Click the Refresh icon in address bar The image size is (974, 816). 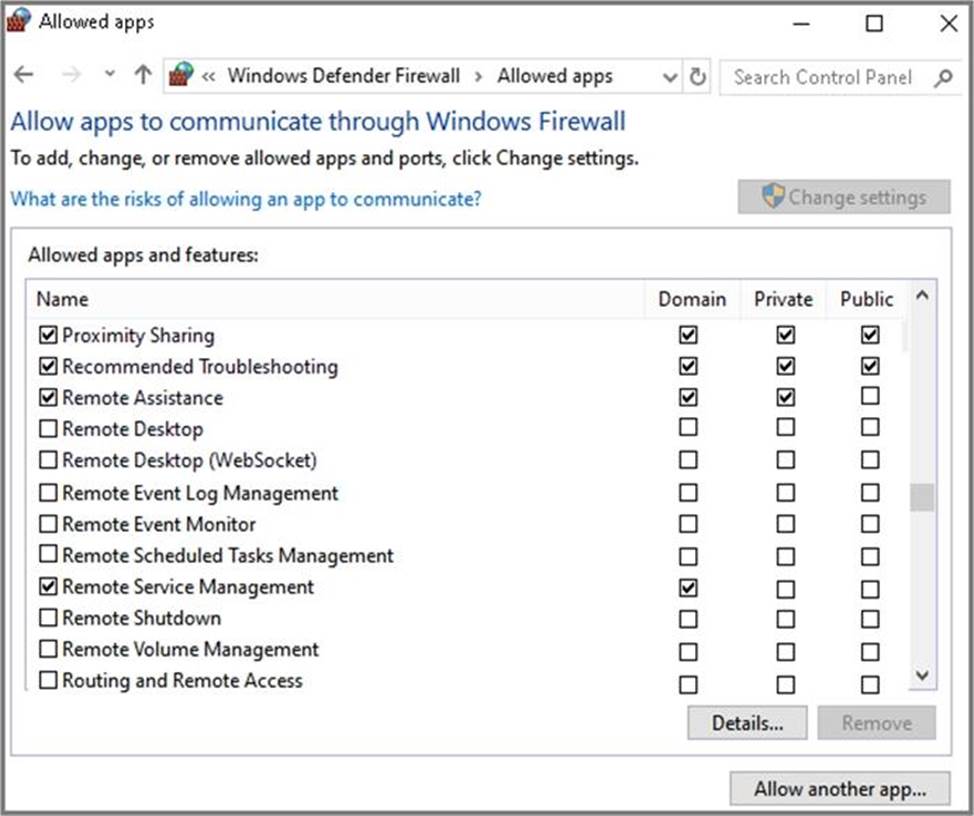pos(697,76)
